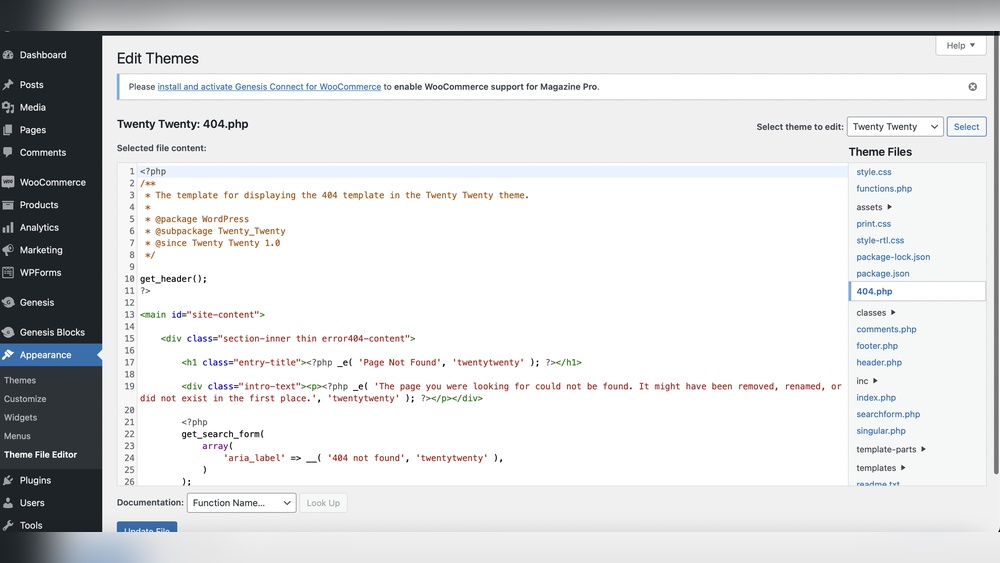This screenshot has width=1000, height=563.
Task: Open the Function Name documentation dropdown
Action: [241, 502]
